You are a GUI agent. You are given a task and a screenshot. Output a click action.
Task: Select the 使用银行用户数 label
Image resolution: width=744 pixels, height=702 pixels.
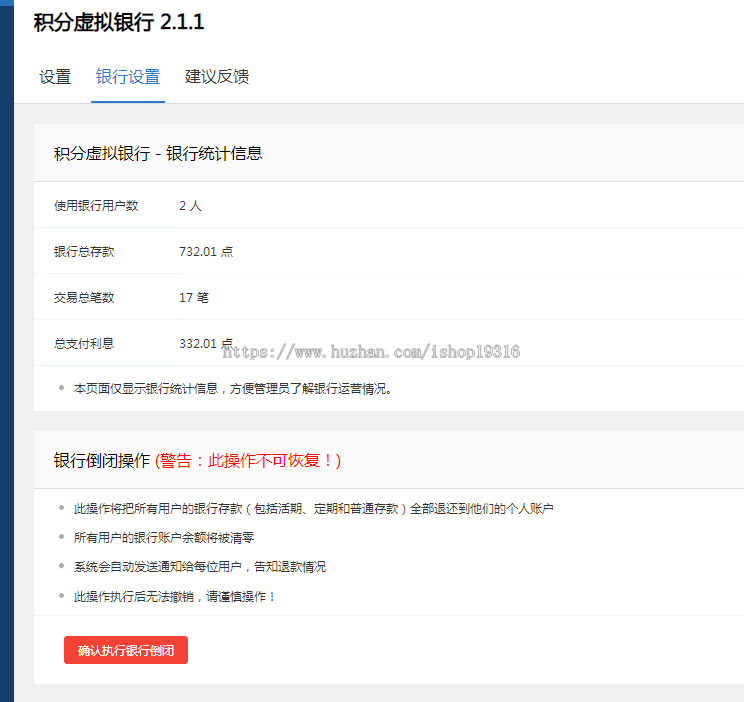tap(96, 206)
